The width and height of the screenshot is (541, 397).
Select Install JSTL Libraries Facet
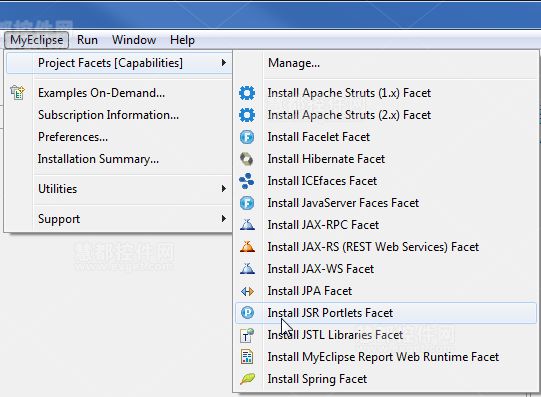(x=386, y=335)
